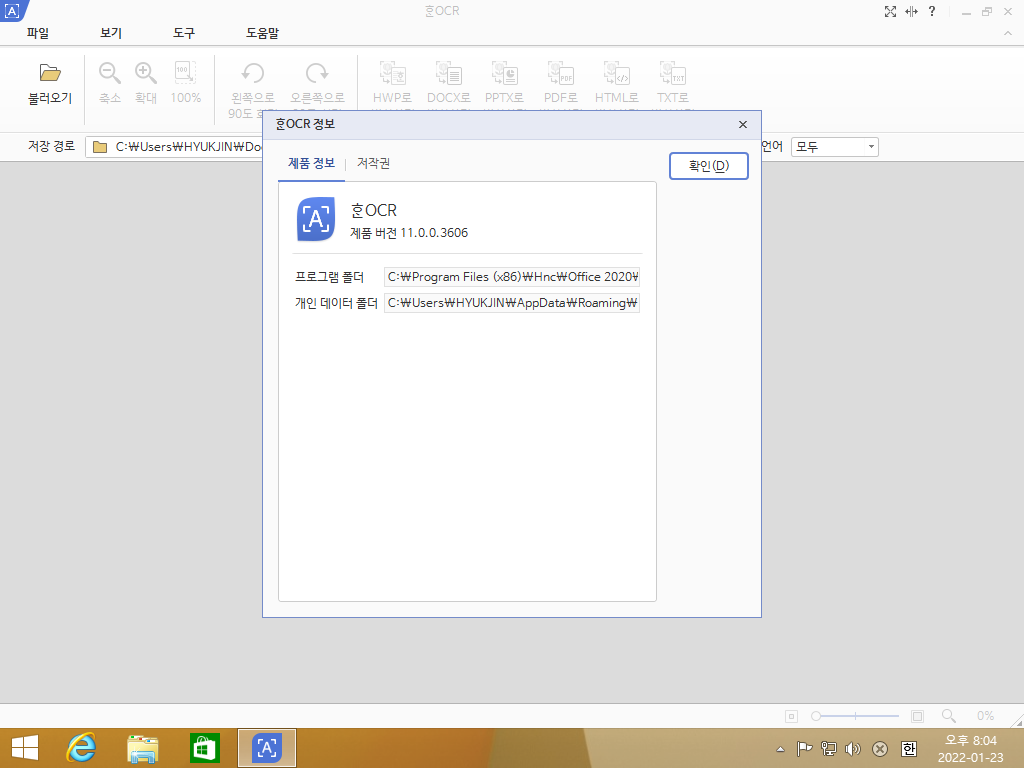
Task: Click the 0% zoom value in status bar
Action: point(985,716)
